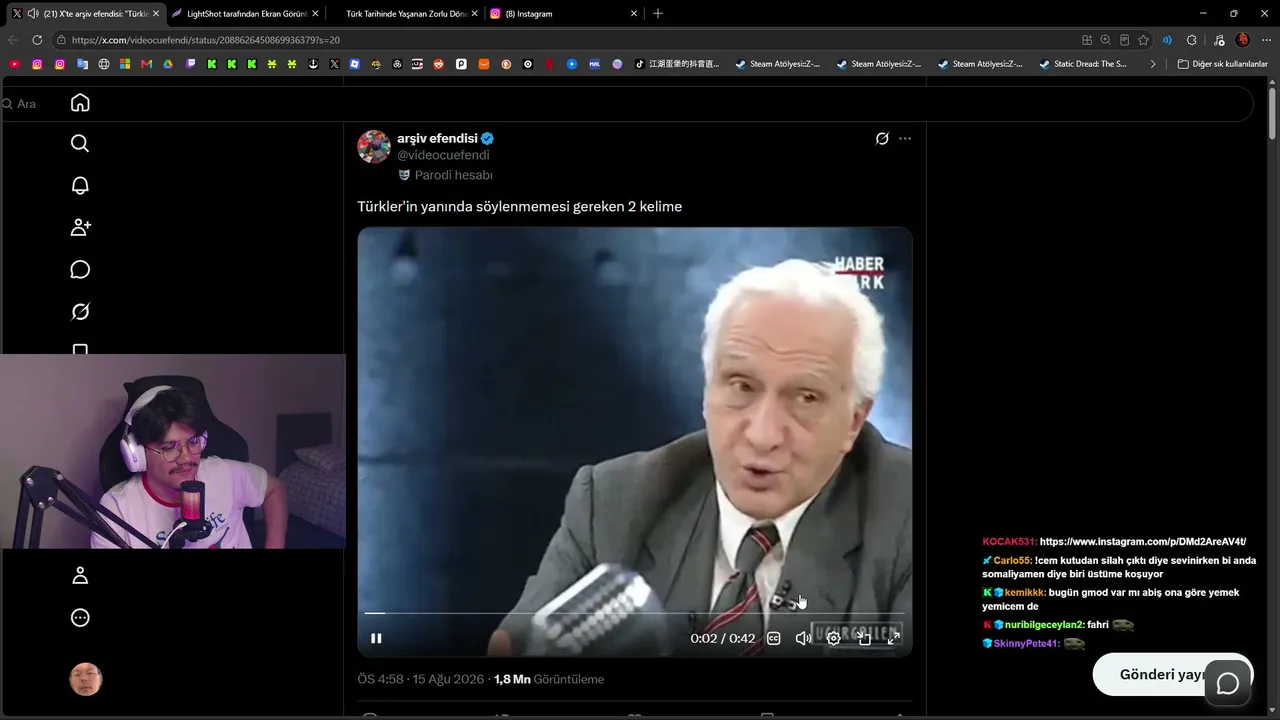
Task: Switch to the LightShot Ekran Görüntüsü tab
Action: click(246, 14)
